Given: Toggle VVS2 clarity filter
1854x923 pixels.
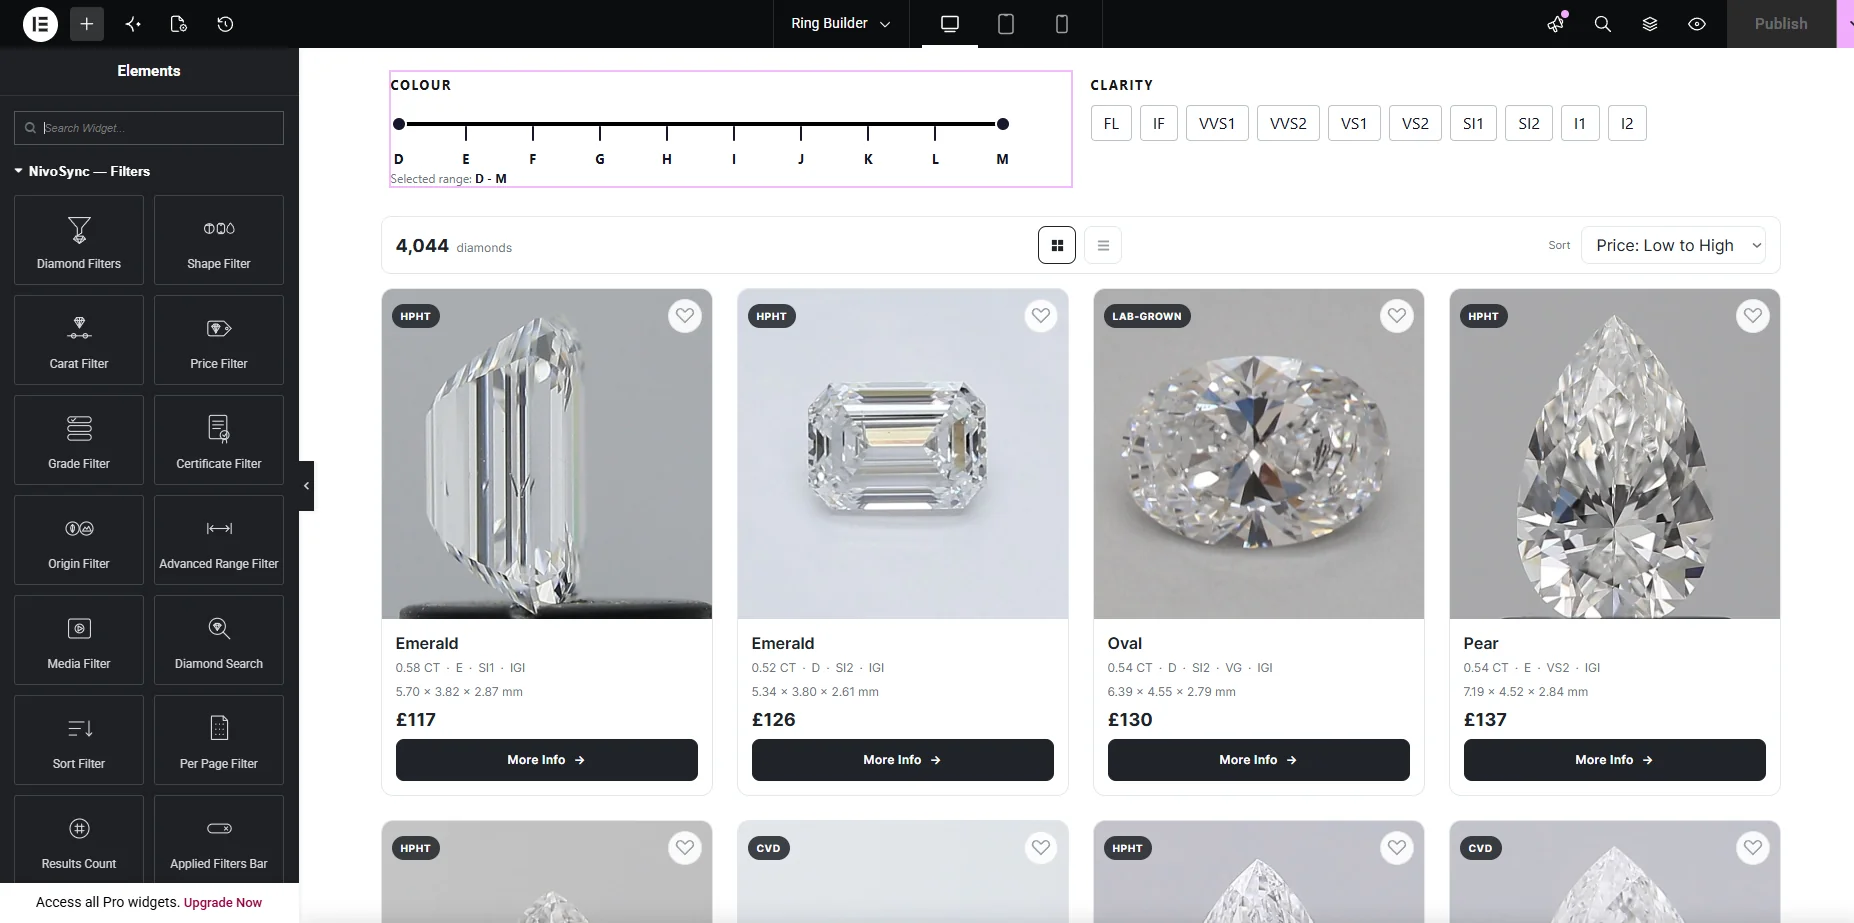Looking at the screenshot, I should (x=1288, y=124).
